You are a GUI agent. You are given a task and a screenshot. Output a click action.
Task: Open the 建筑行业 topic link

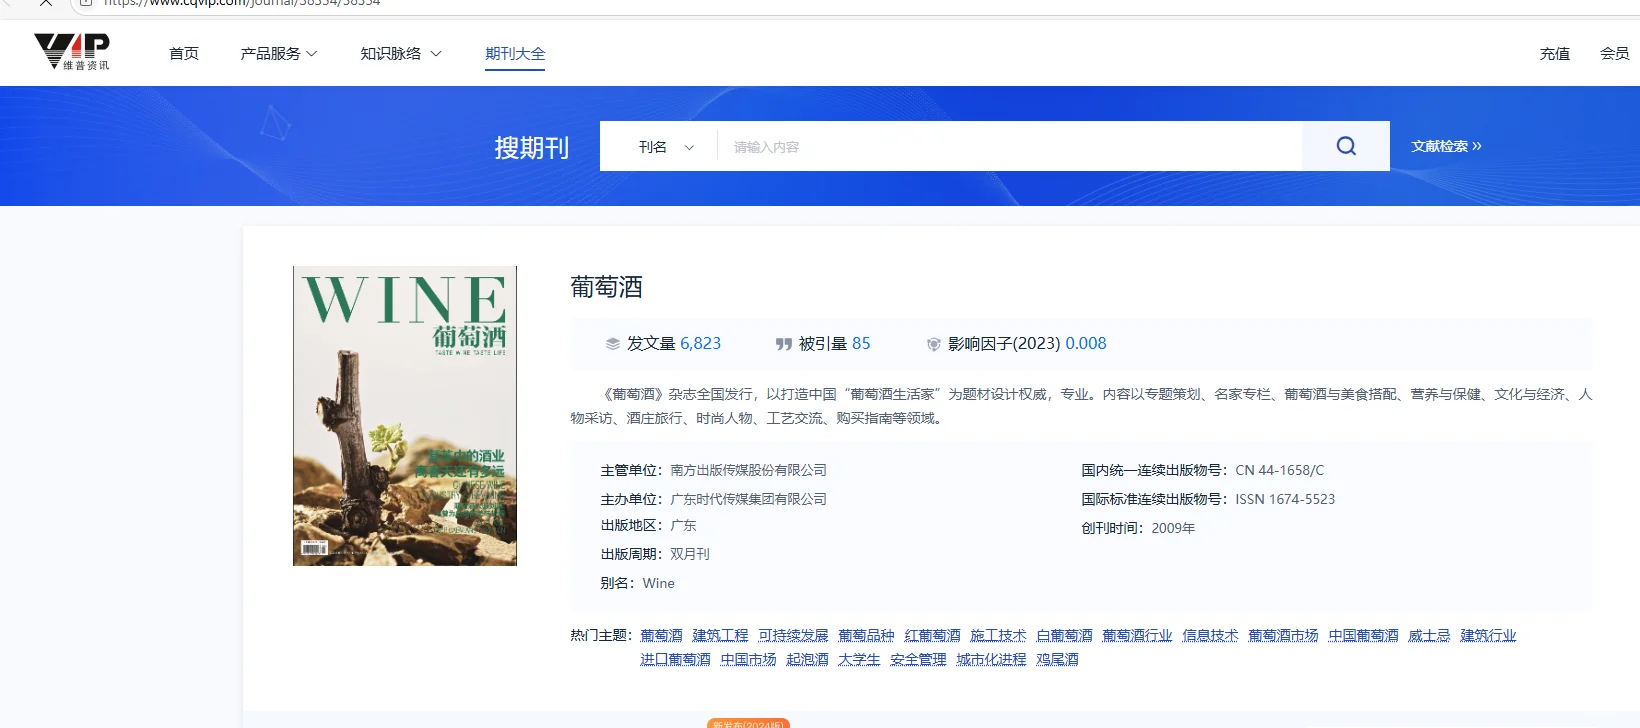point(1488,636)
